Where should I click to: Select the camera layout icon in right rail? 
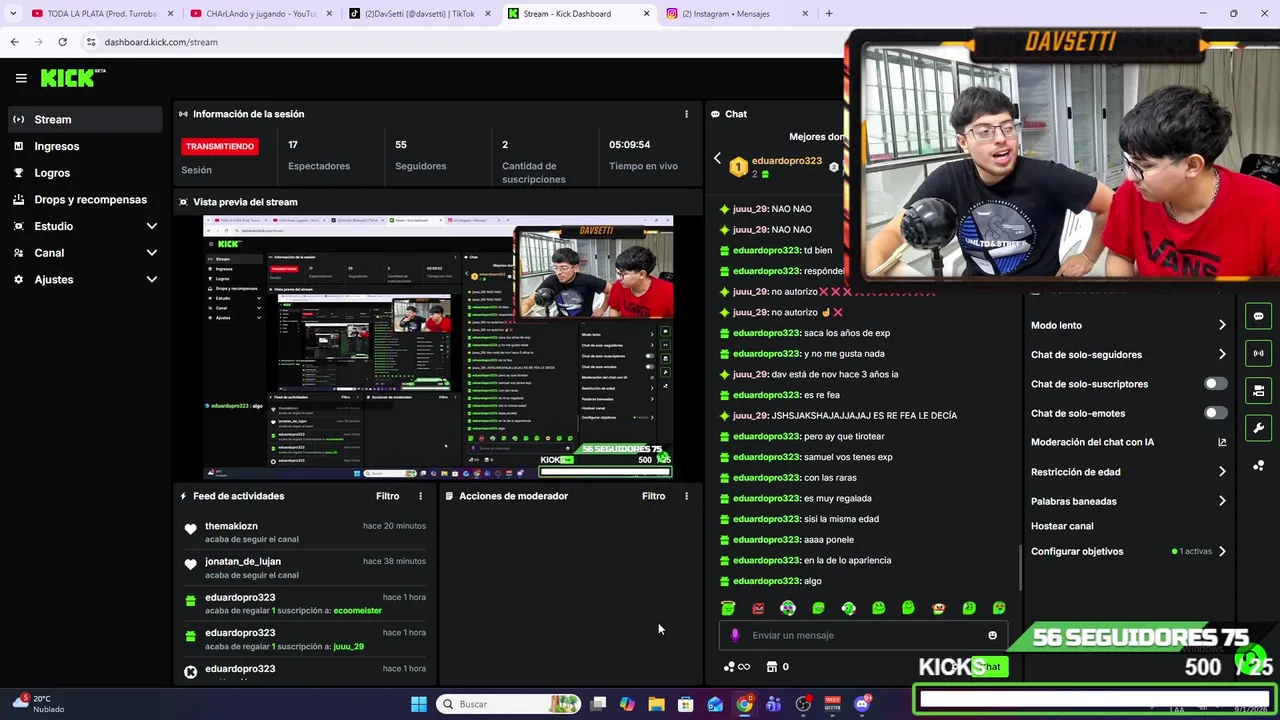(x=1258, y=390)
